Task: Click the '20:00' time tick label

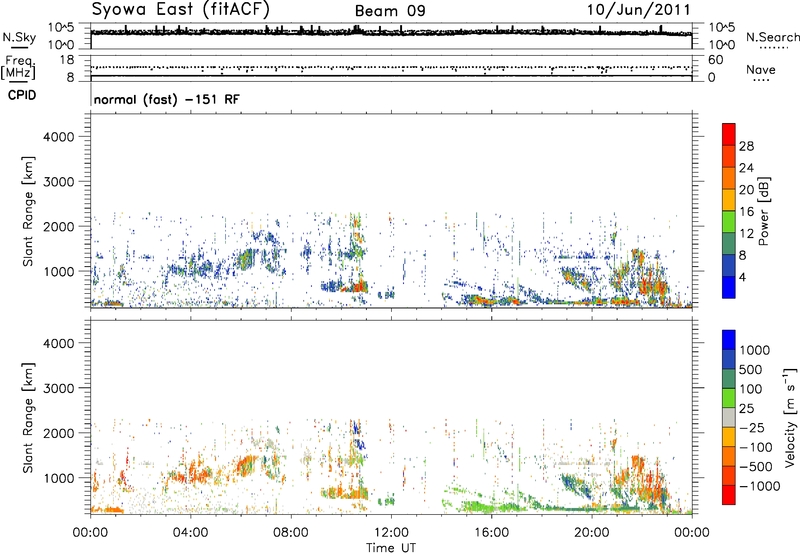Action: [x=591, y=532]
